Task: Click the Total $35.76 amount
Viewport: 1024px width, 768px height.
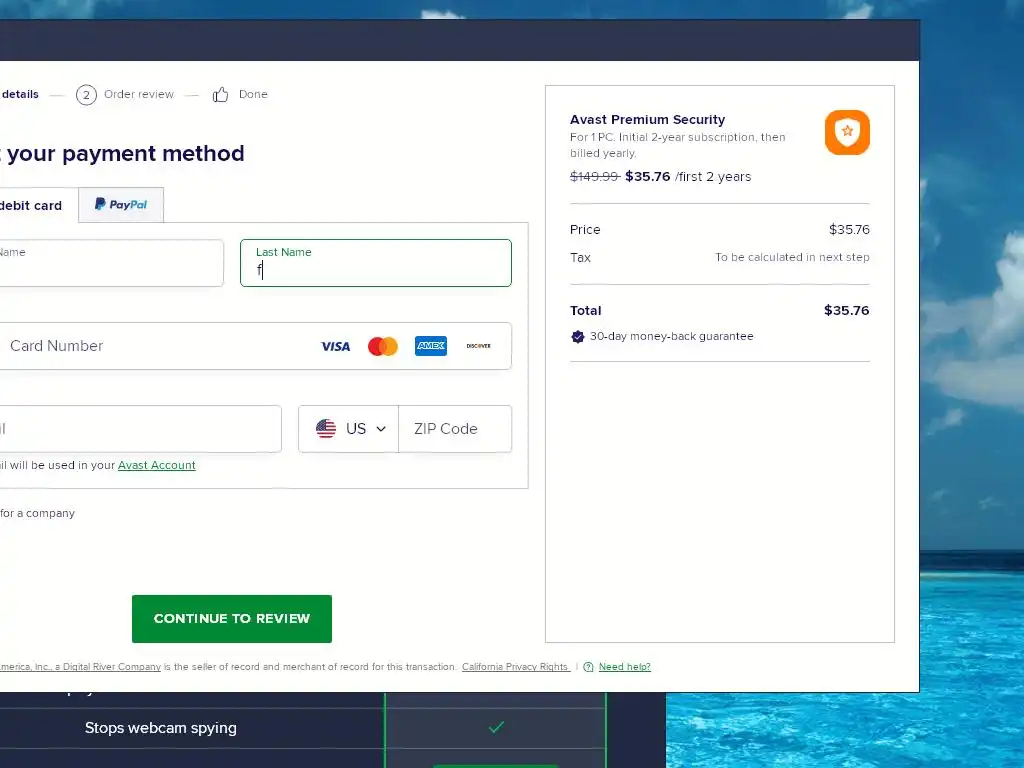Action: [846, 310]
